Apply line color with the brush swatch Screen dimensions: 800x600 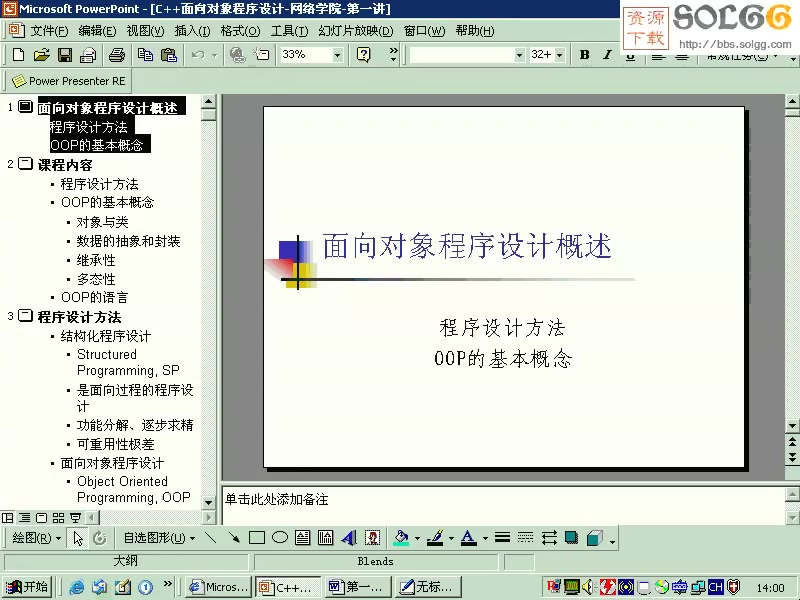tap(435, 538)
